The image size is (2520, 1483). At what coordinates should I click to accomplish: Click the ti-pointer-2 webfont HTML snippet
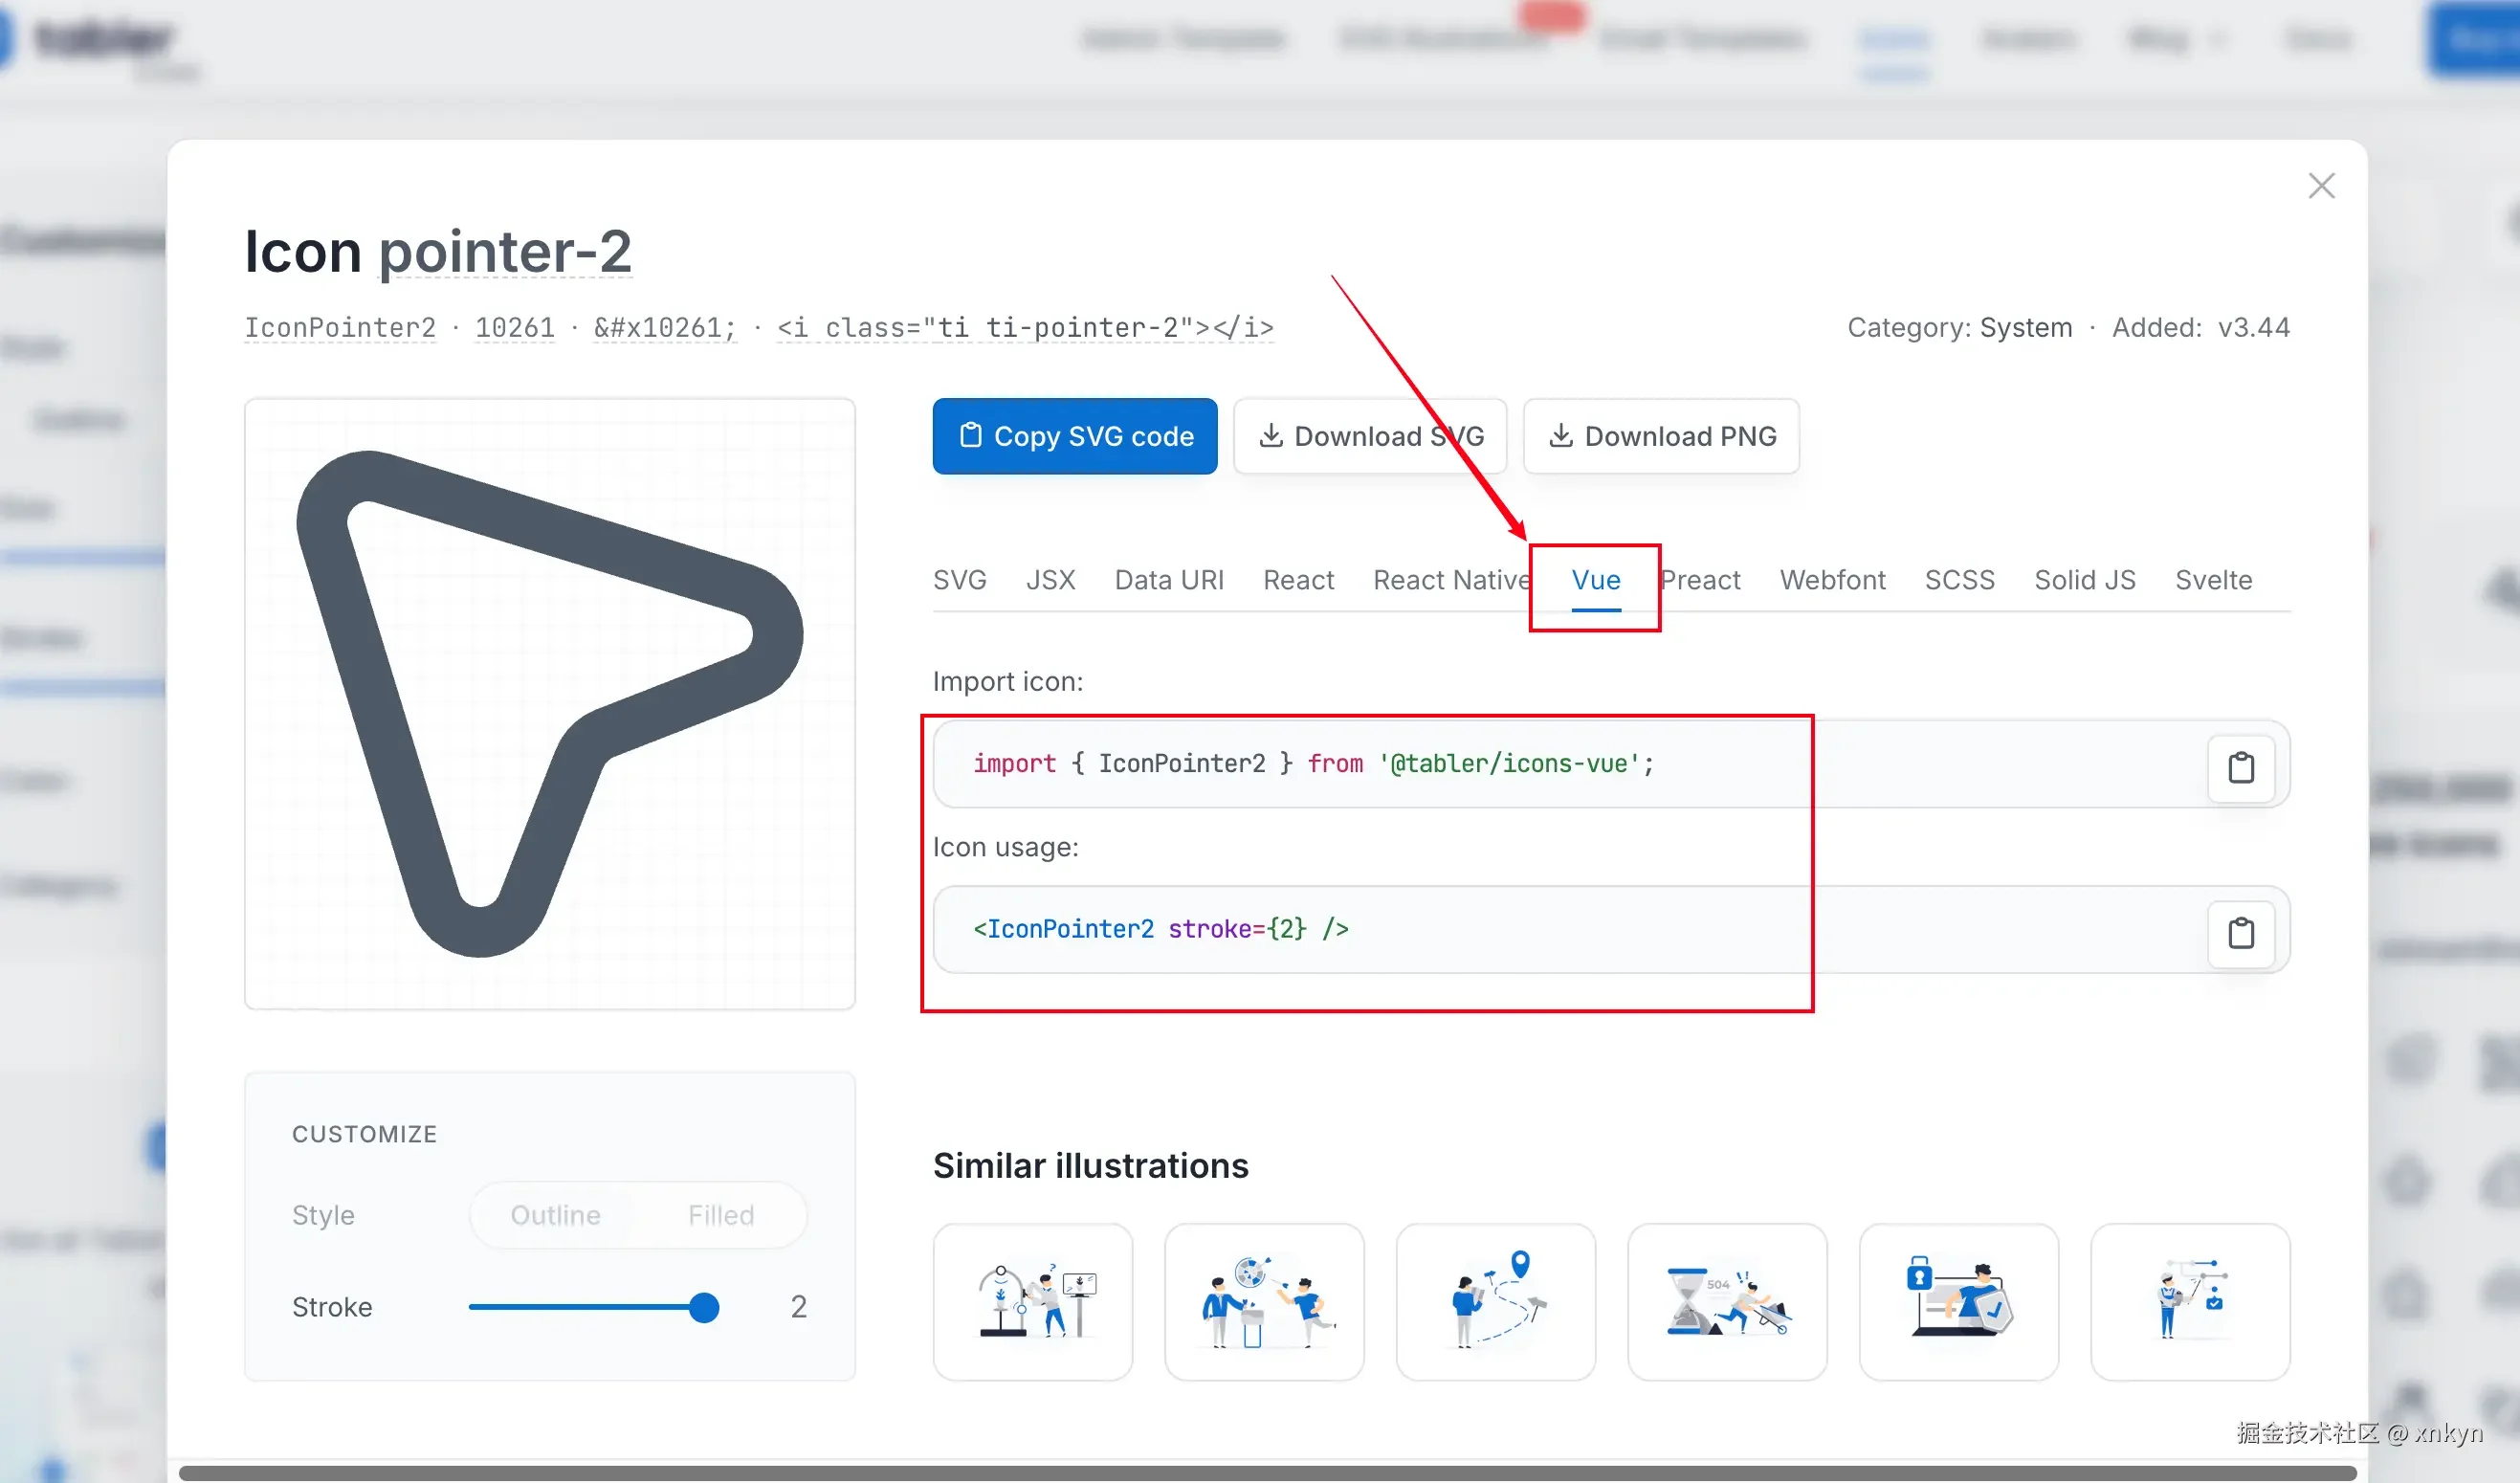tap(1025, 328)
